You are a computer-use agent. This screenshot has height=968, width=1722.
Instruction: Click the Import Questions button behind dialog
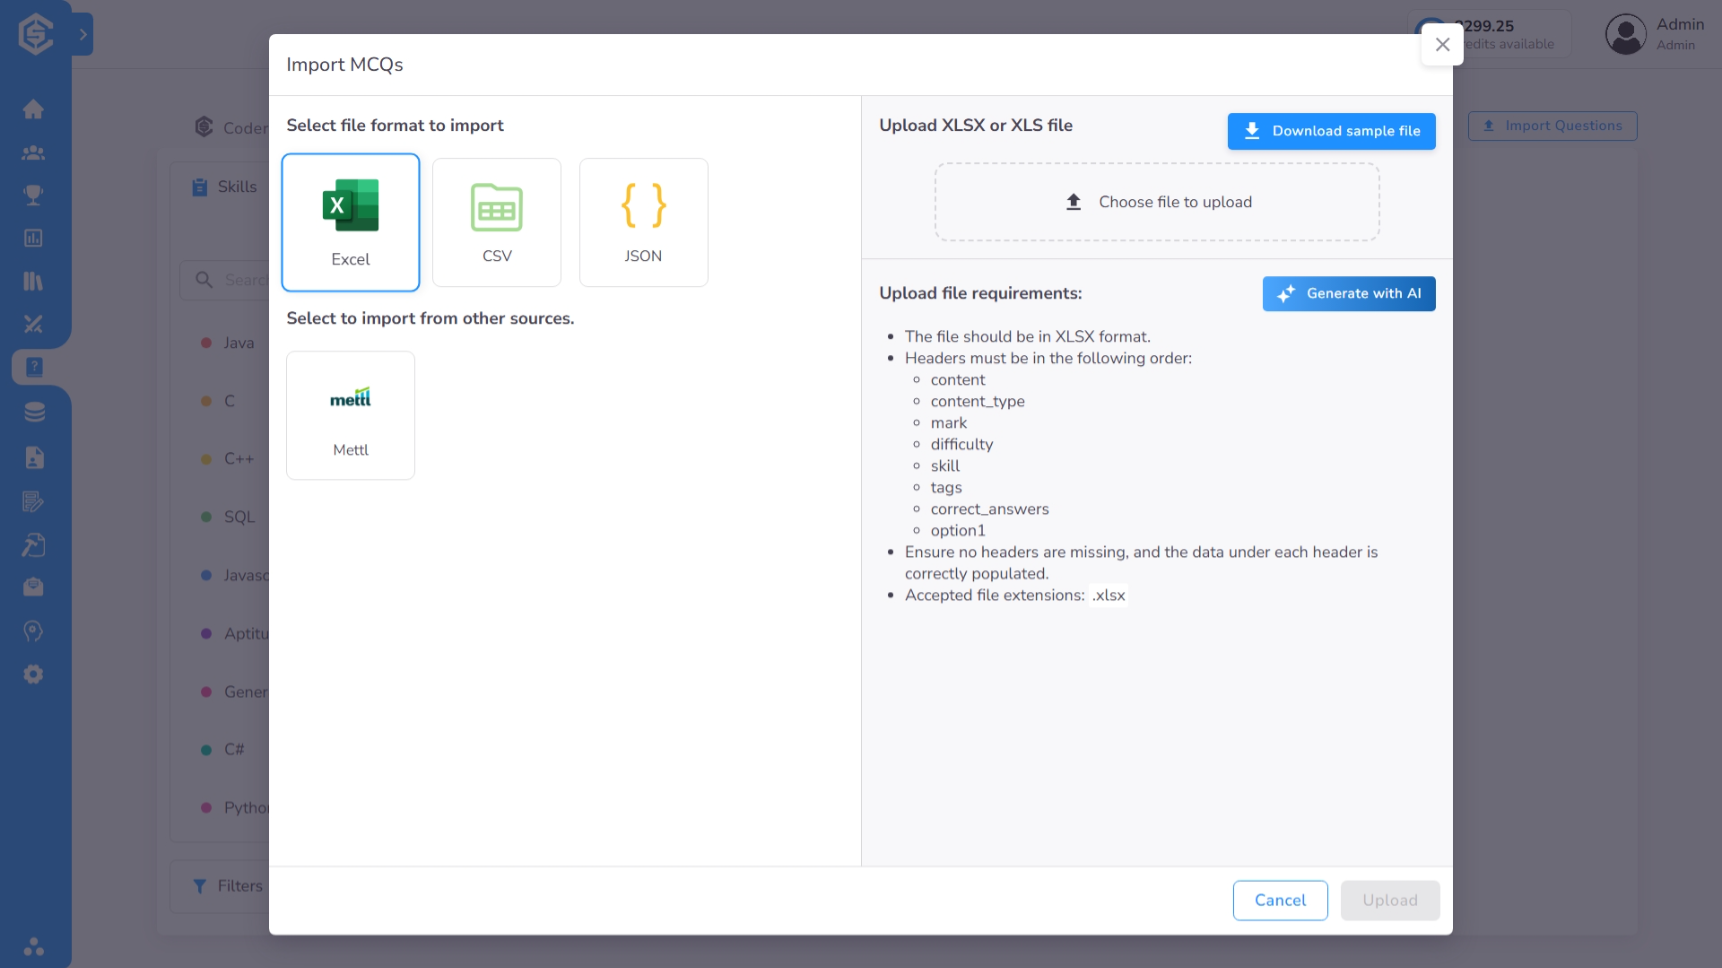pyautogui.click(x=1552, y=126)
